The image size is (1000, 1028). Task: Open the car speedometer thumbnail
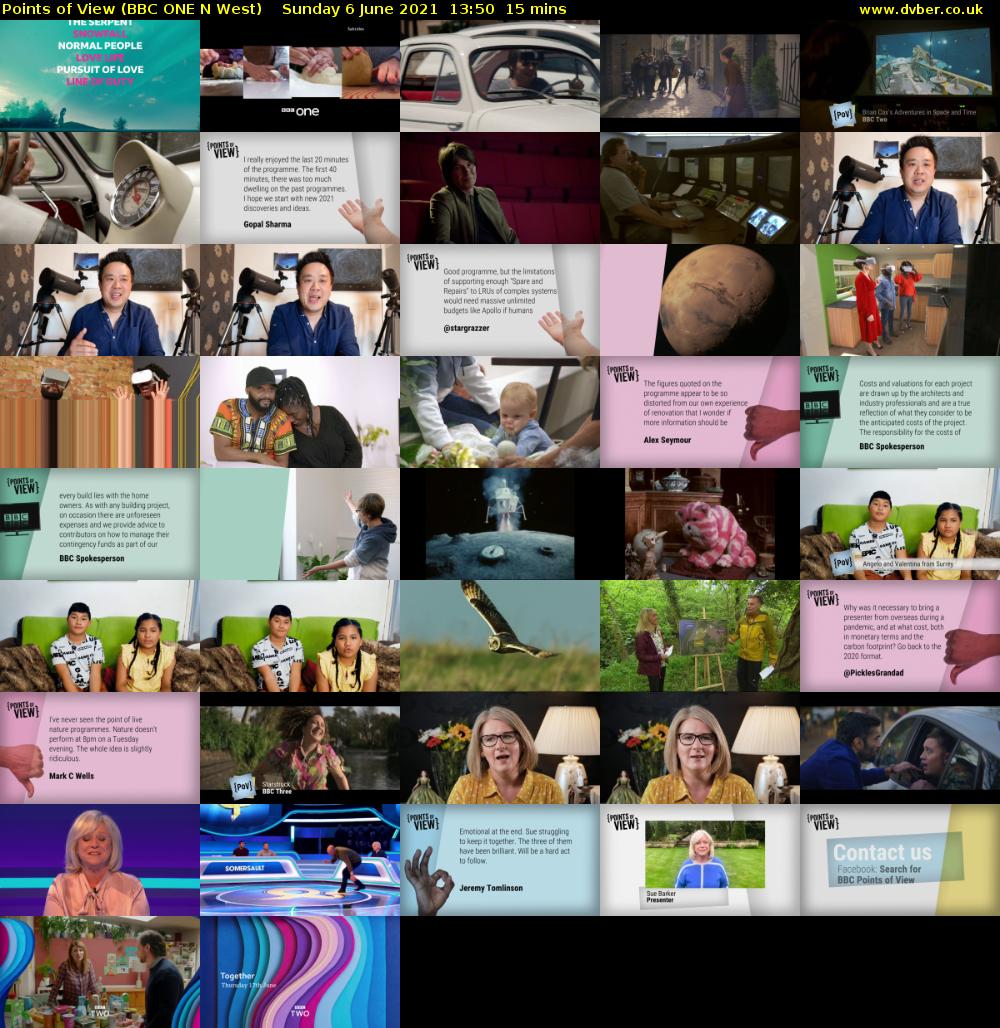[100, 188]
